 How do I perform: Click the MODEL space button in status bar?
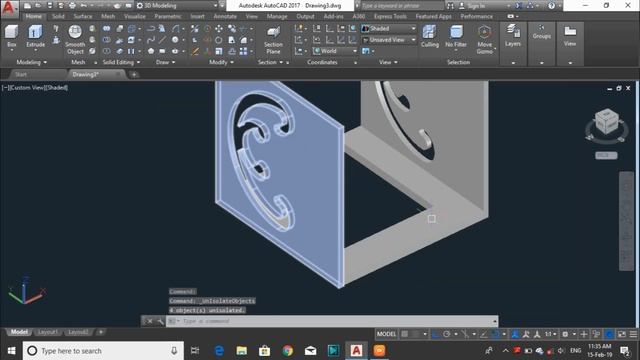tap(386, 334)
